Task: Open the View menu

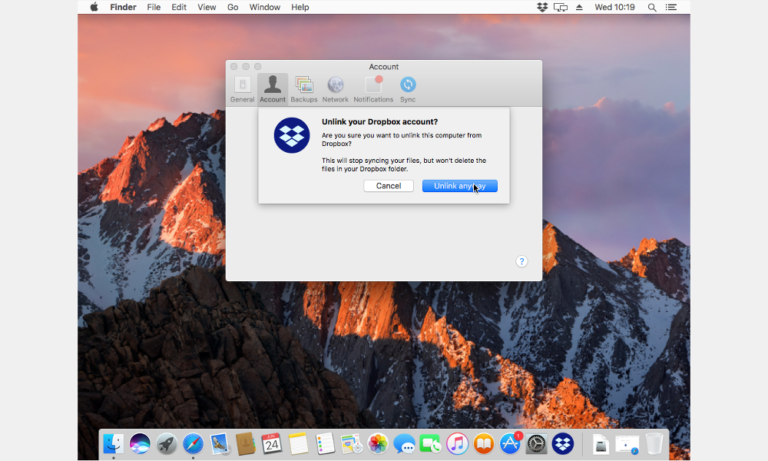Action: (207, 7)
